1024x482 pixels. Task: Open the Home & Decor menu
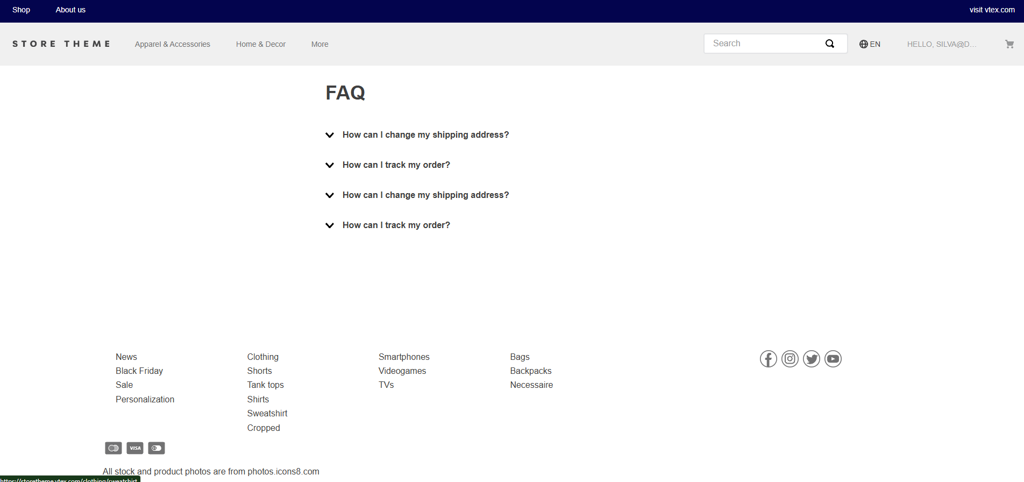click(x=261, y=44)
